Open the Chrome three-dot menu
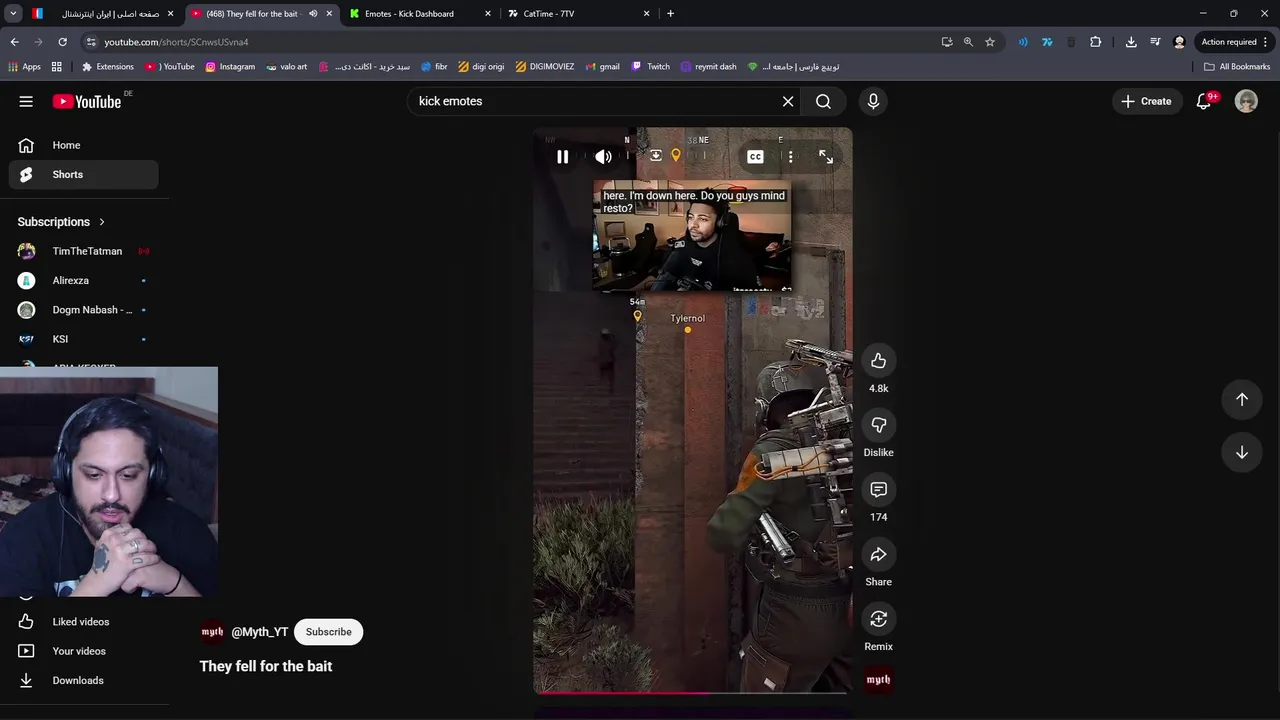1280x720 pixels. (x=1266, y=42)
